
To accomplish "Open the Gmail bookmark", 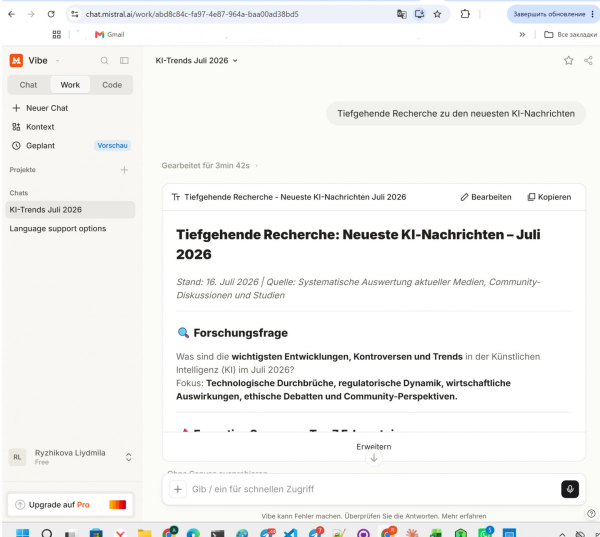I will click(x=110, y=34).
